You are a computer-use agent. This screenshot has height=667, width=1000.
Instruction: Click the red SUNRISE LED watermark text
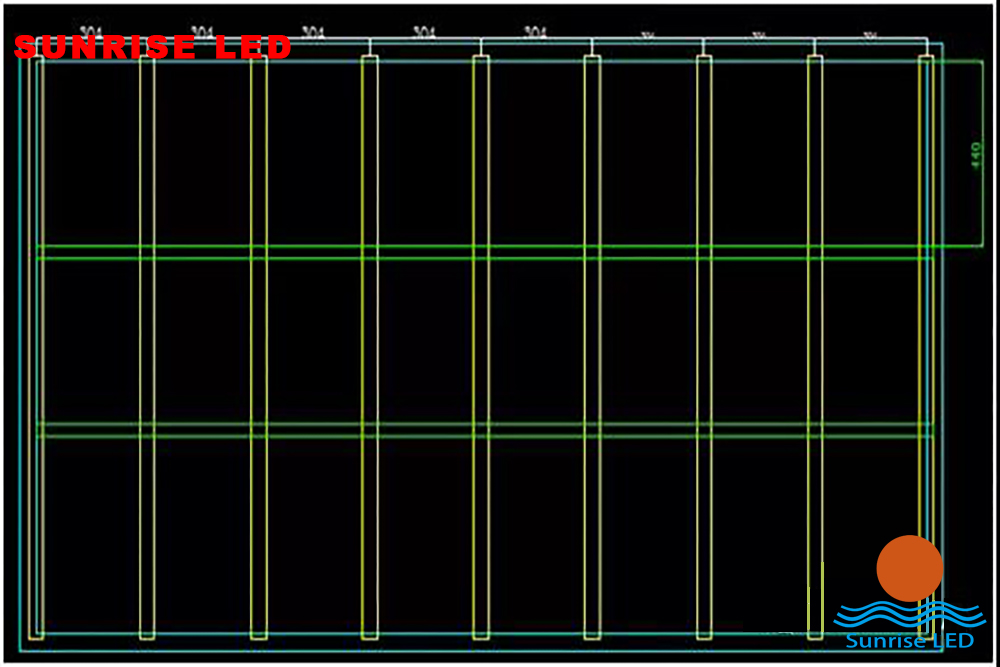click(x=150, y=45)
